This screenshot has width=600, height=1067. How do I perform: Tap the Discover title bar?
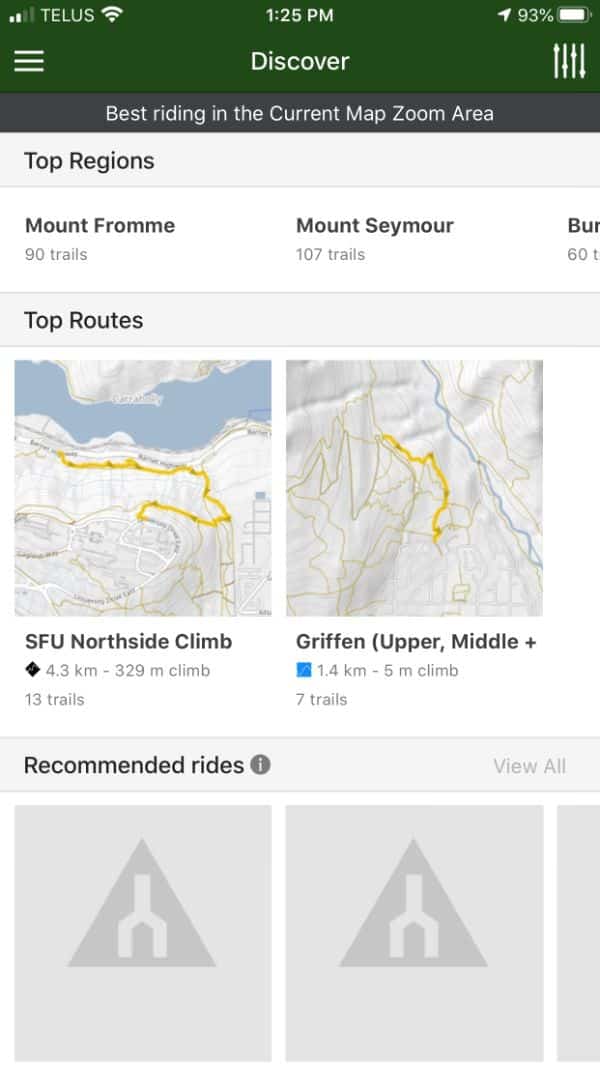300,61
